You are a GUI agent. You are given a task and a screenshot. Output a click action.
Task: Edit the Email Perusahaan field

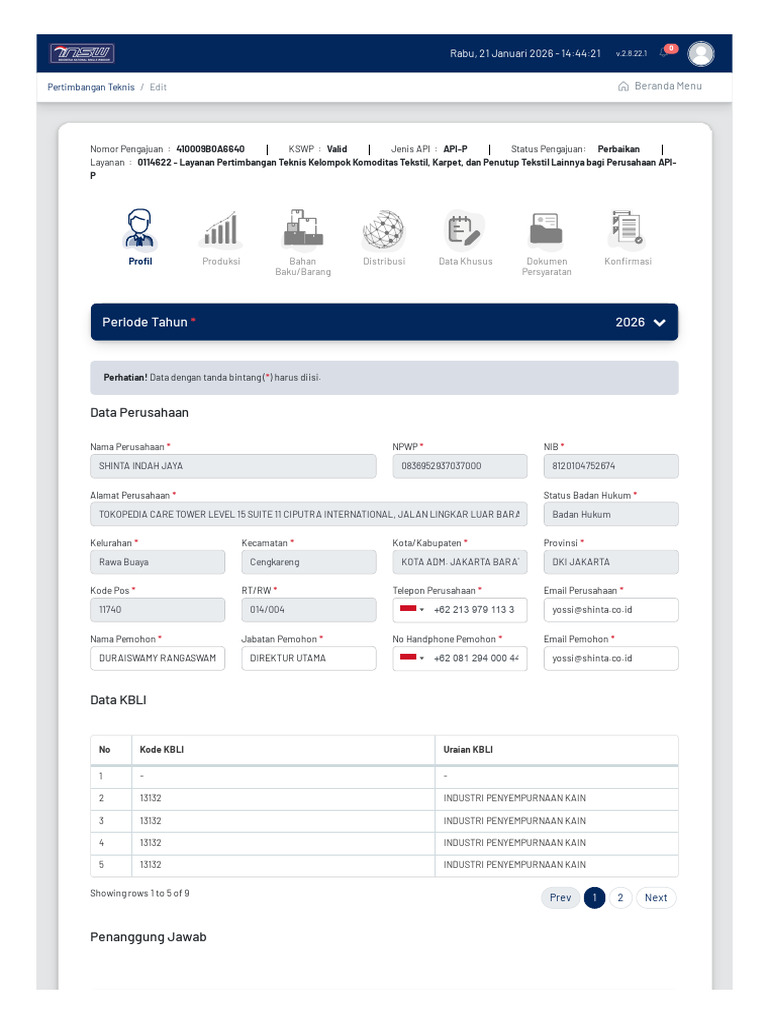[x=611, y=610]
